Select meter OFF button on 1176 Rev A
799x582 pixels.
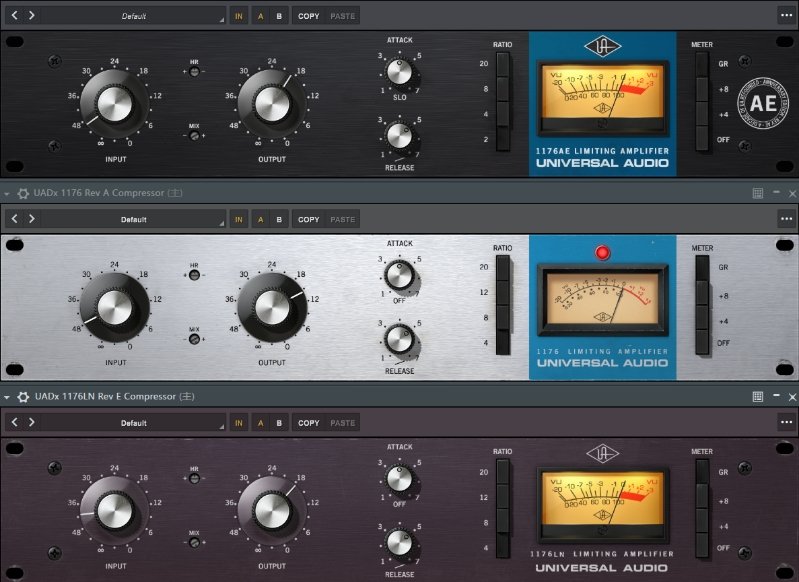pyautogui.click(x=702, y=342)
